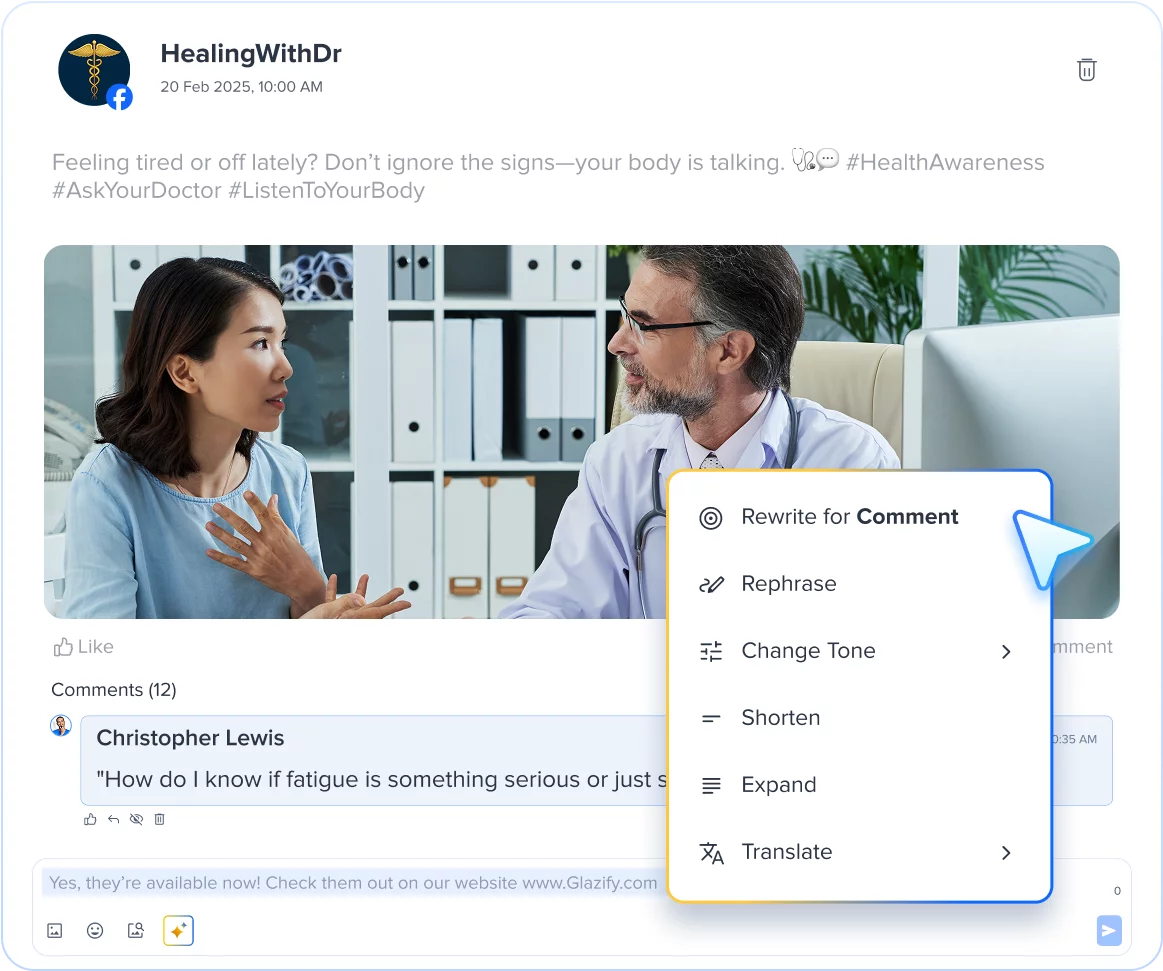This screenshot has height=971, width=1163.
Task: Expand the Translate submenu
Action: click(1006, 852)
